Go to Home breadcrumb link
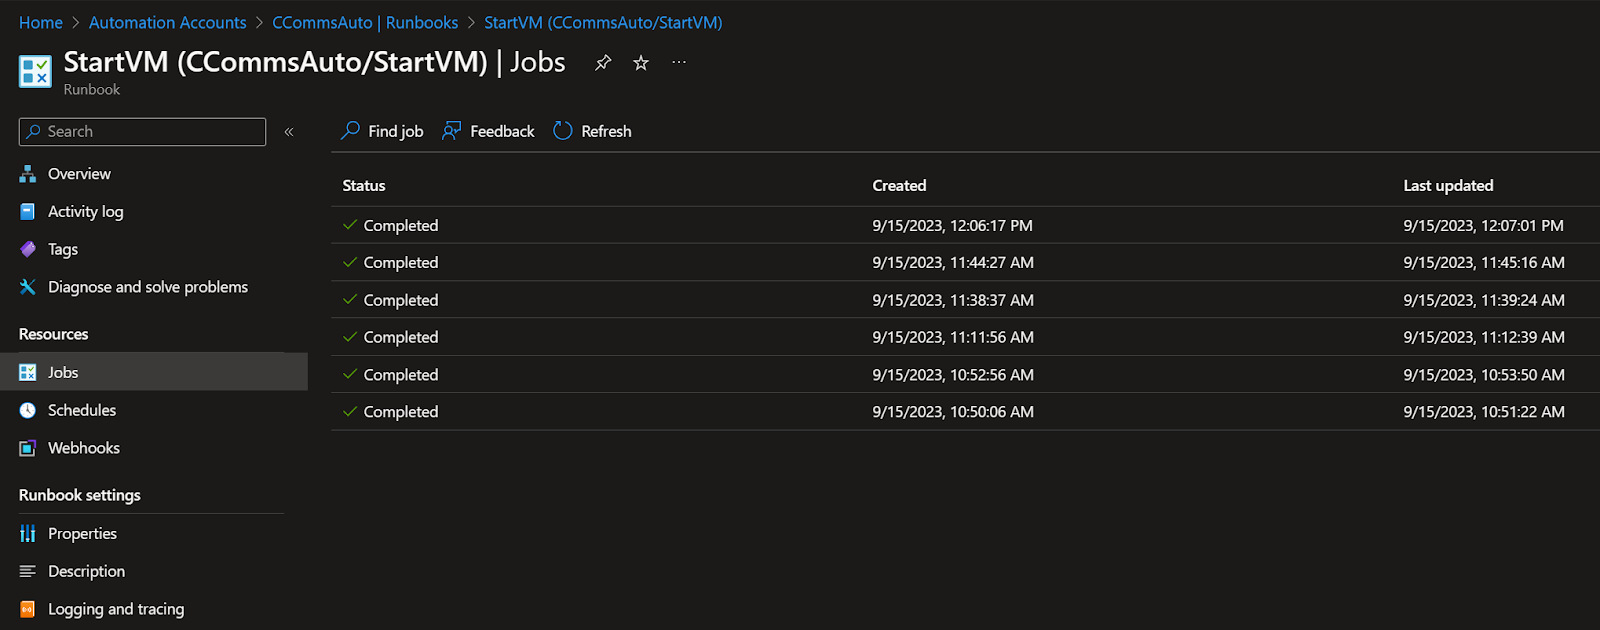The height and width of the screenshot is (630, 1600). tap(41, 23)
